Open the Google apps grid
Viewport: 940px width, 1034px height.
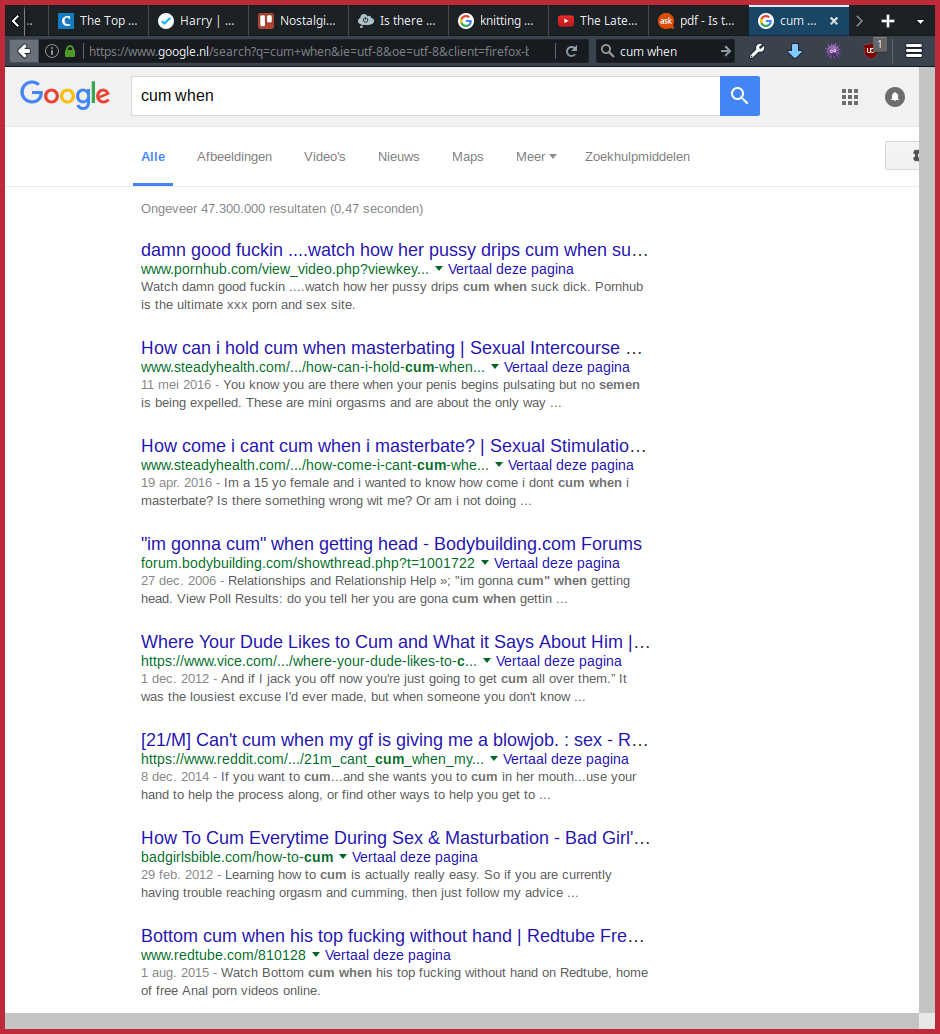pyautogui.click(x=850, y=97)
